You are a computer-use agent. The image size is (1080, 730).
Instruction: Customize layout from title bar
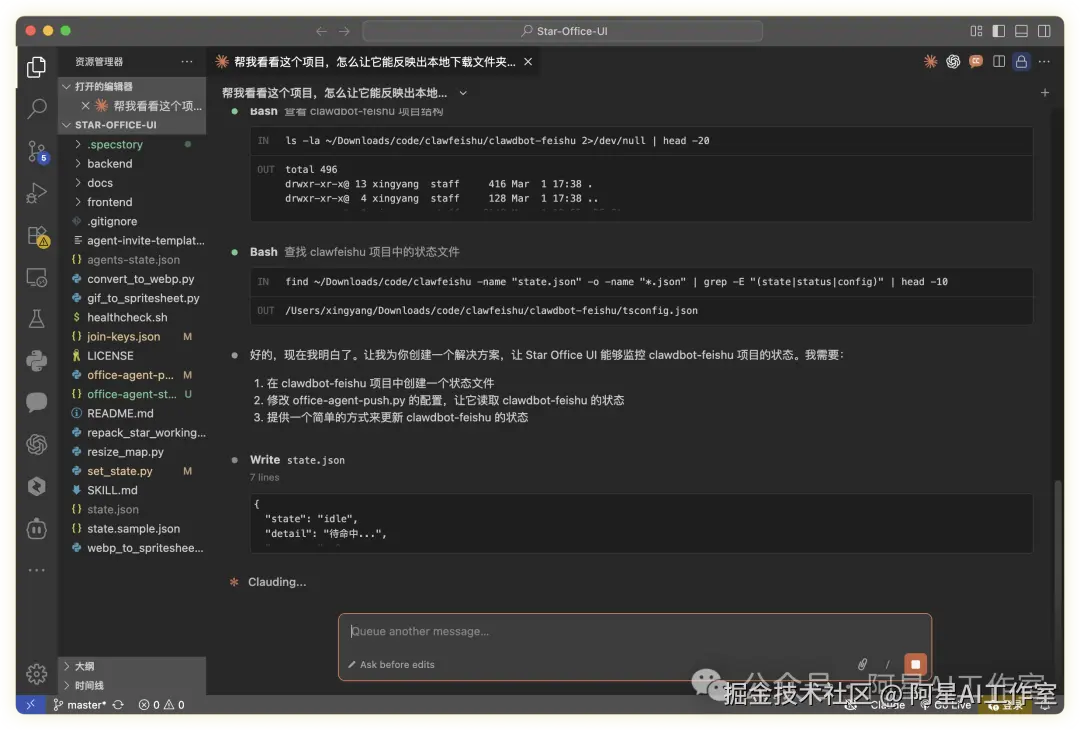pos(976,31)
